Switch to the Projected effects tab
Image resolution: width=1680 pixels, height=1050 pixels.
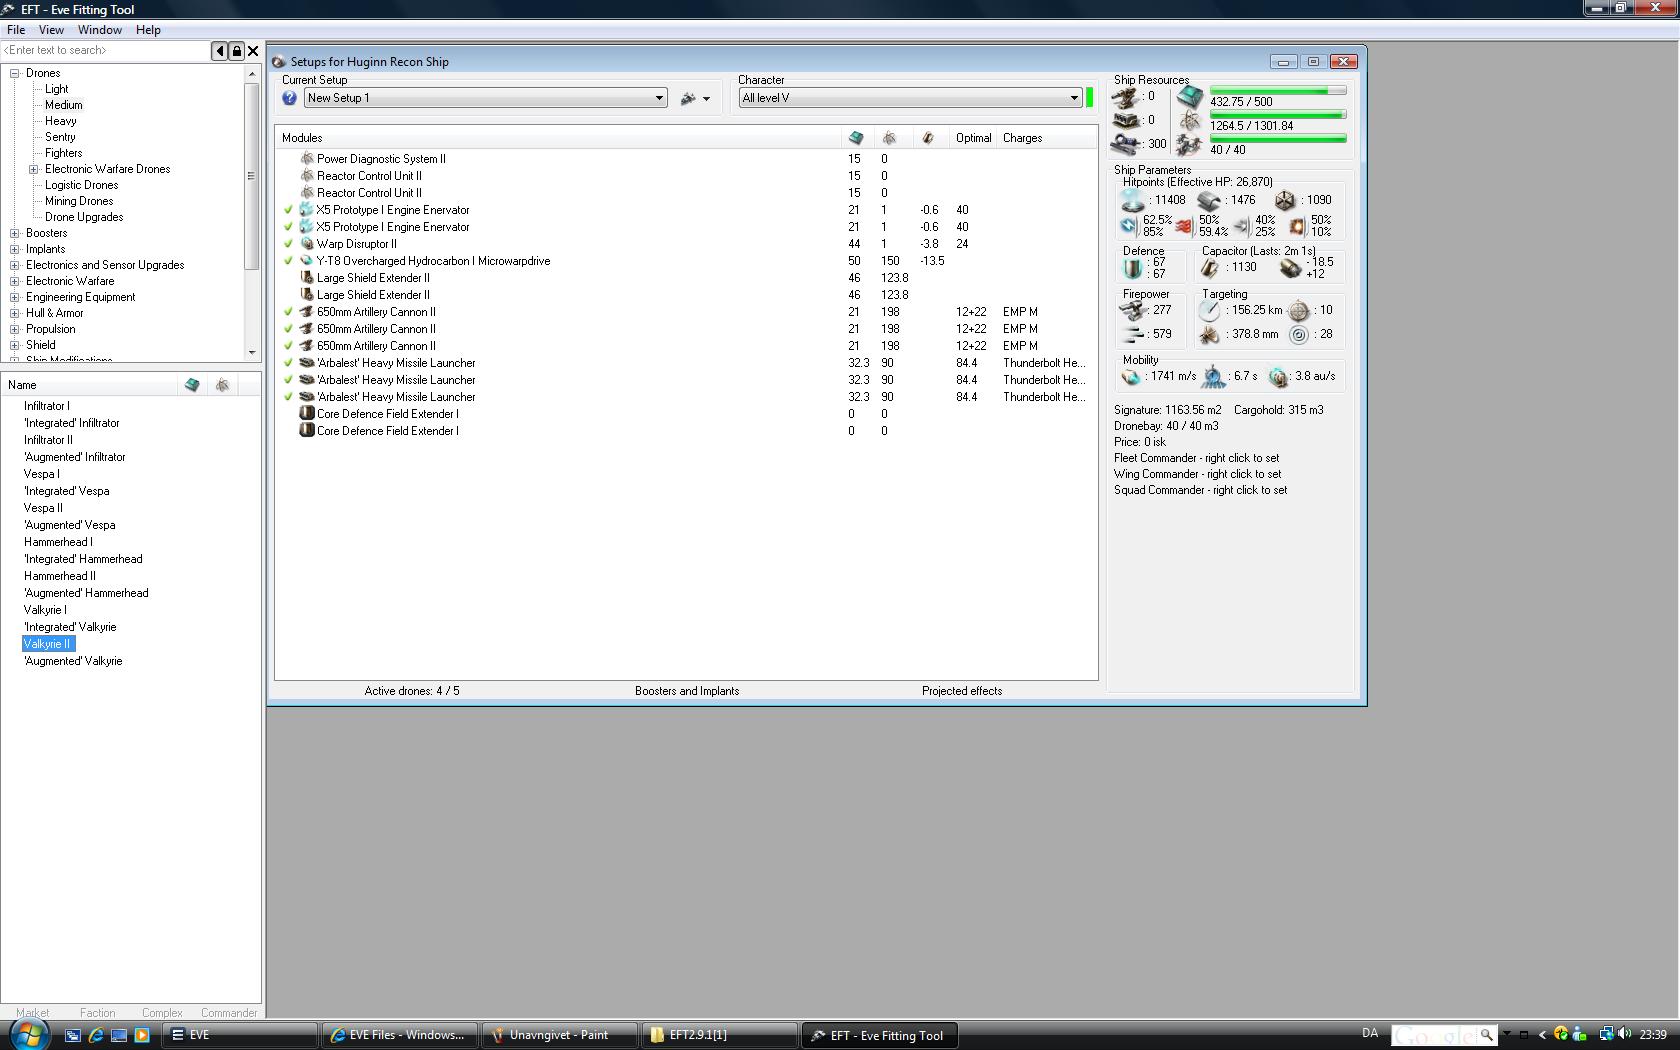pyautogui.click(x=962, y=691)
